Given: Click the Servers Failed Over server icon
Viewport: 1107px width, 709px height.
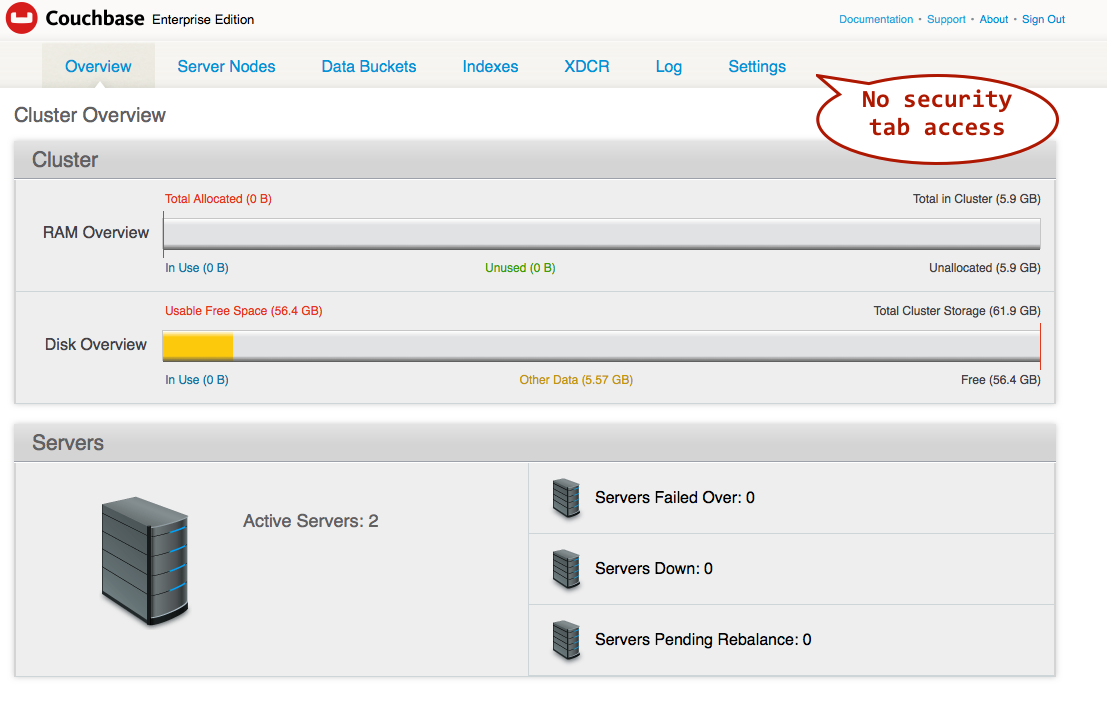Looking at the screenshot, I should coord(566,498).
